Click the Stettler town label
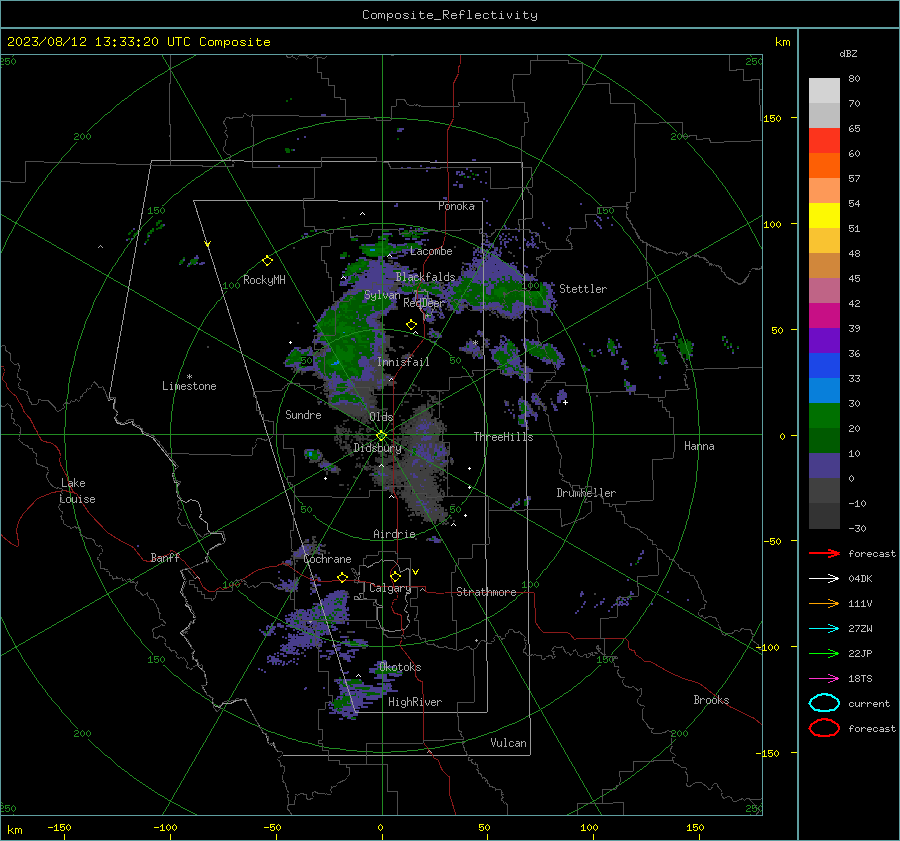Image resolution: width=900 pixels, height=841 pixels. pyautogui.click(x=583, y=289)
